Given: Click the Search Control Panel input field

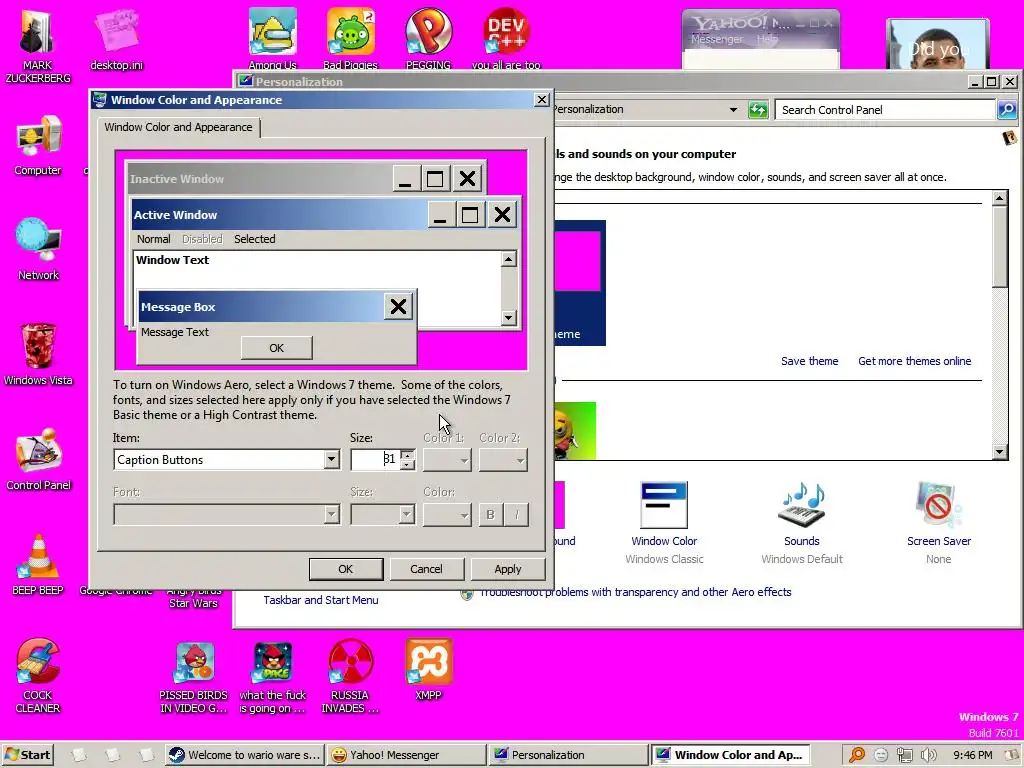Looking at the screenshot, I should pyautogui.click(x=885, y=110).
